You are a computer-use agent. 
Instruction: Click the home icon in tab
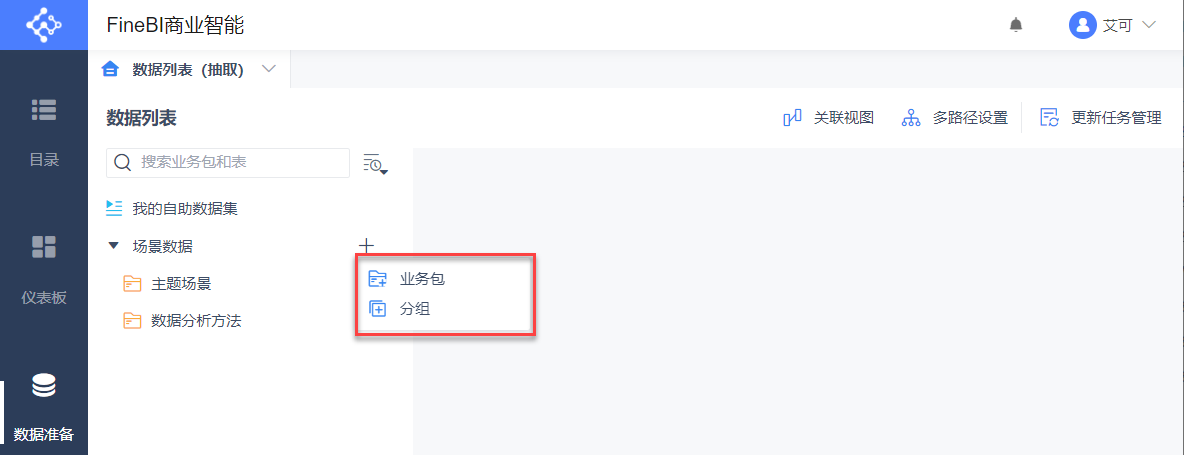[111, 69]
